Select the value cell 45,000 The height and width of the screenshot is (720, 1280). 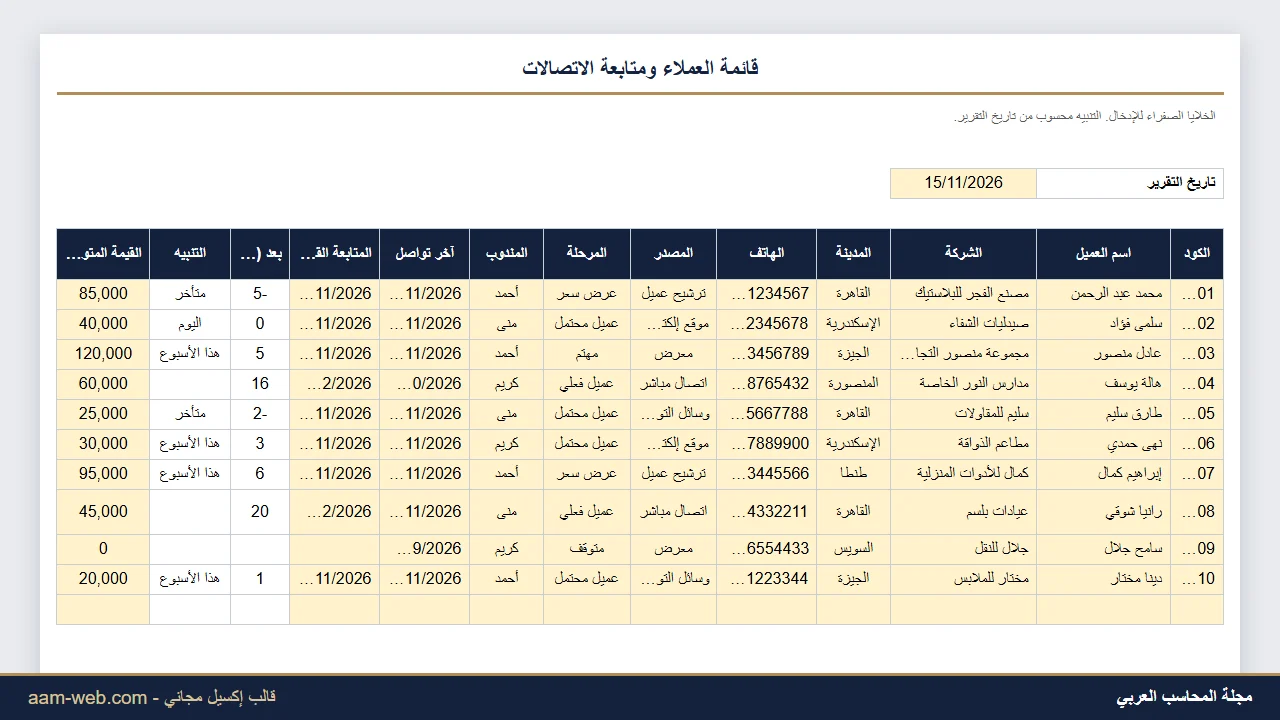[103, 512]
